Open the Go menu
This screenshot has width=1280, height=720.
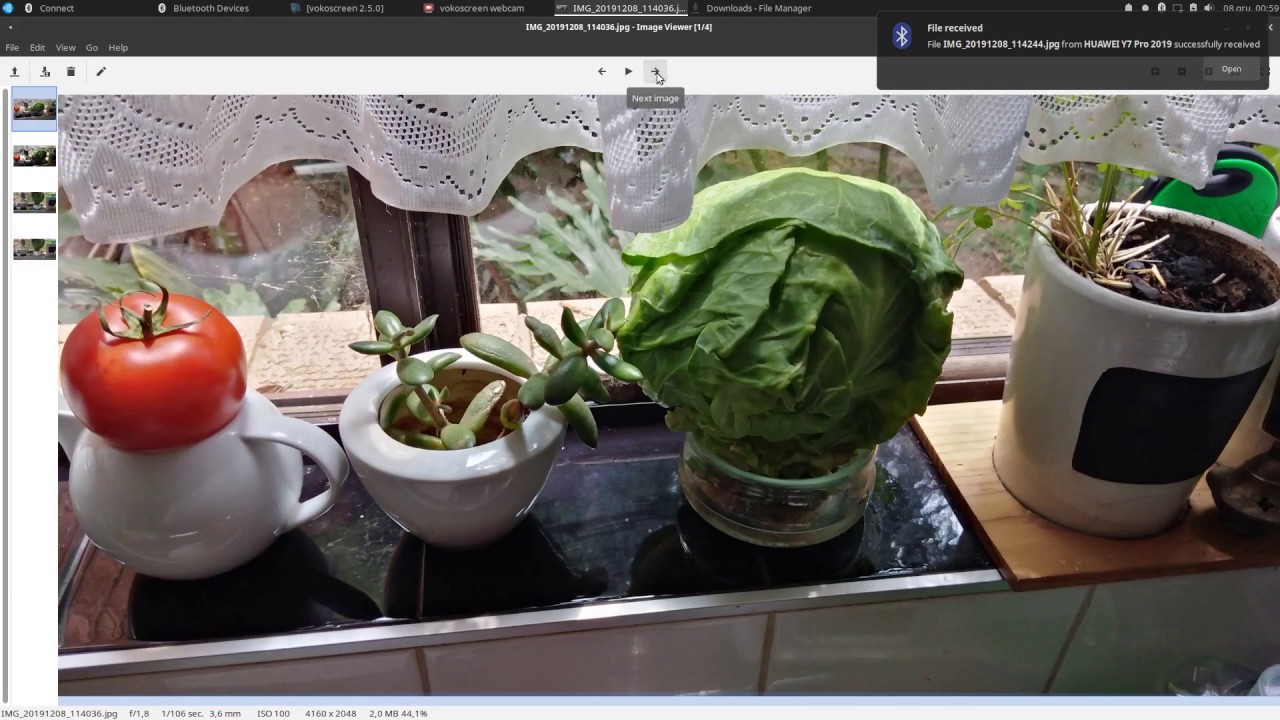click(x=92, y=47)
